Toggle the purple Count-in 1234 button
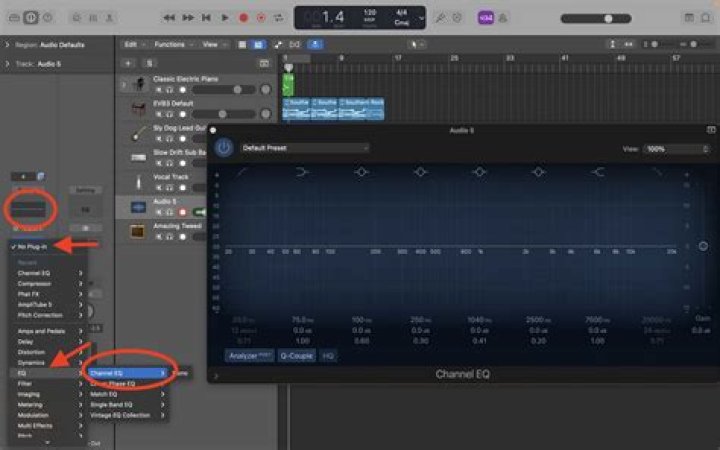Viewport: 720px width, 450px height. coord(486,18)
